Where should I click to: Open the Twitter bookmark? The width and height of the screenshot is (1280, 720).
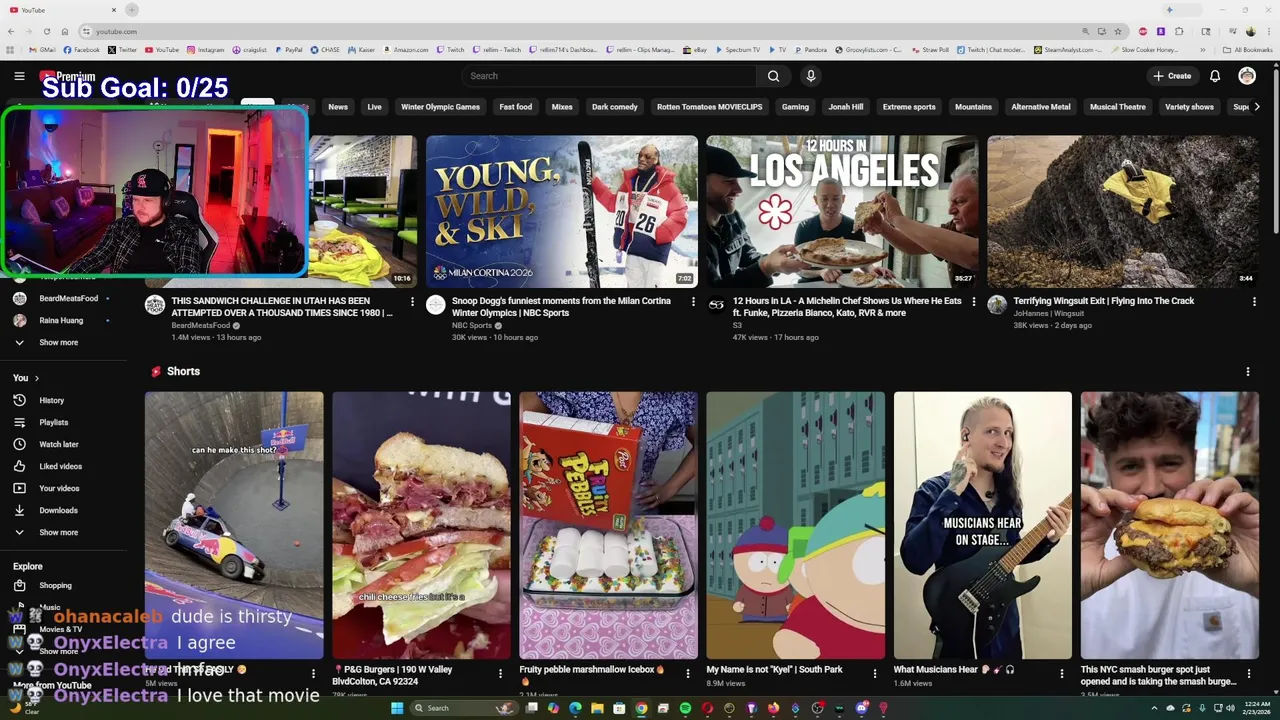(x=122, y=50)
